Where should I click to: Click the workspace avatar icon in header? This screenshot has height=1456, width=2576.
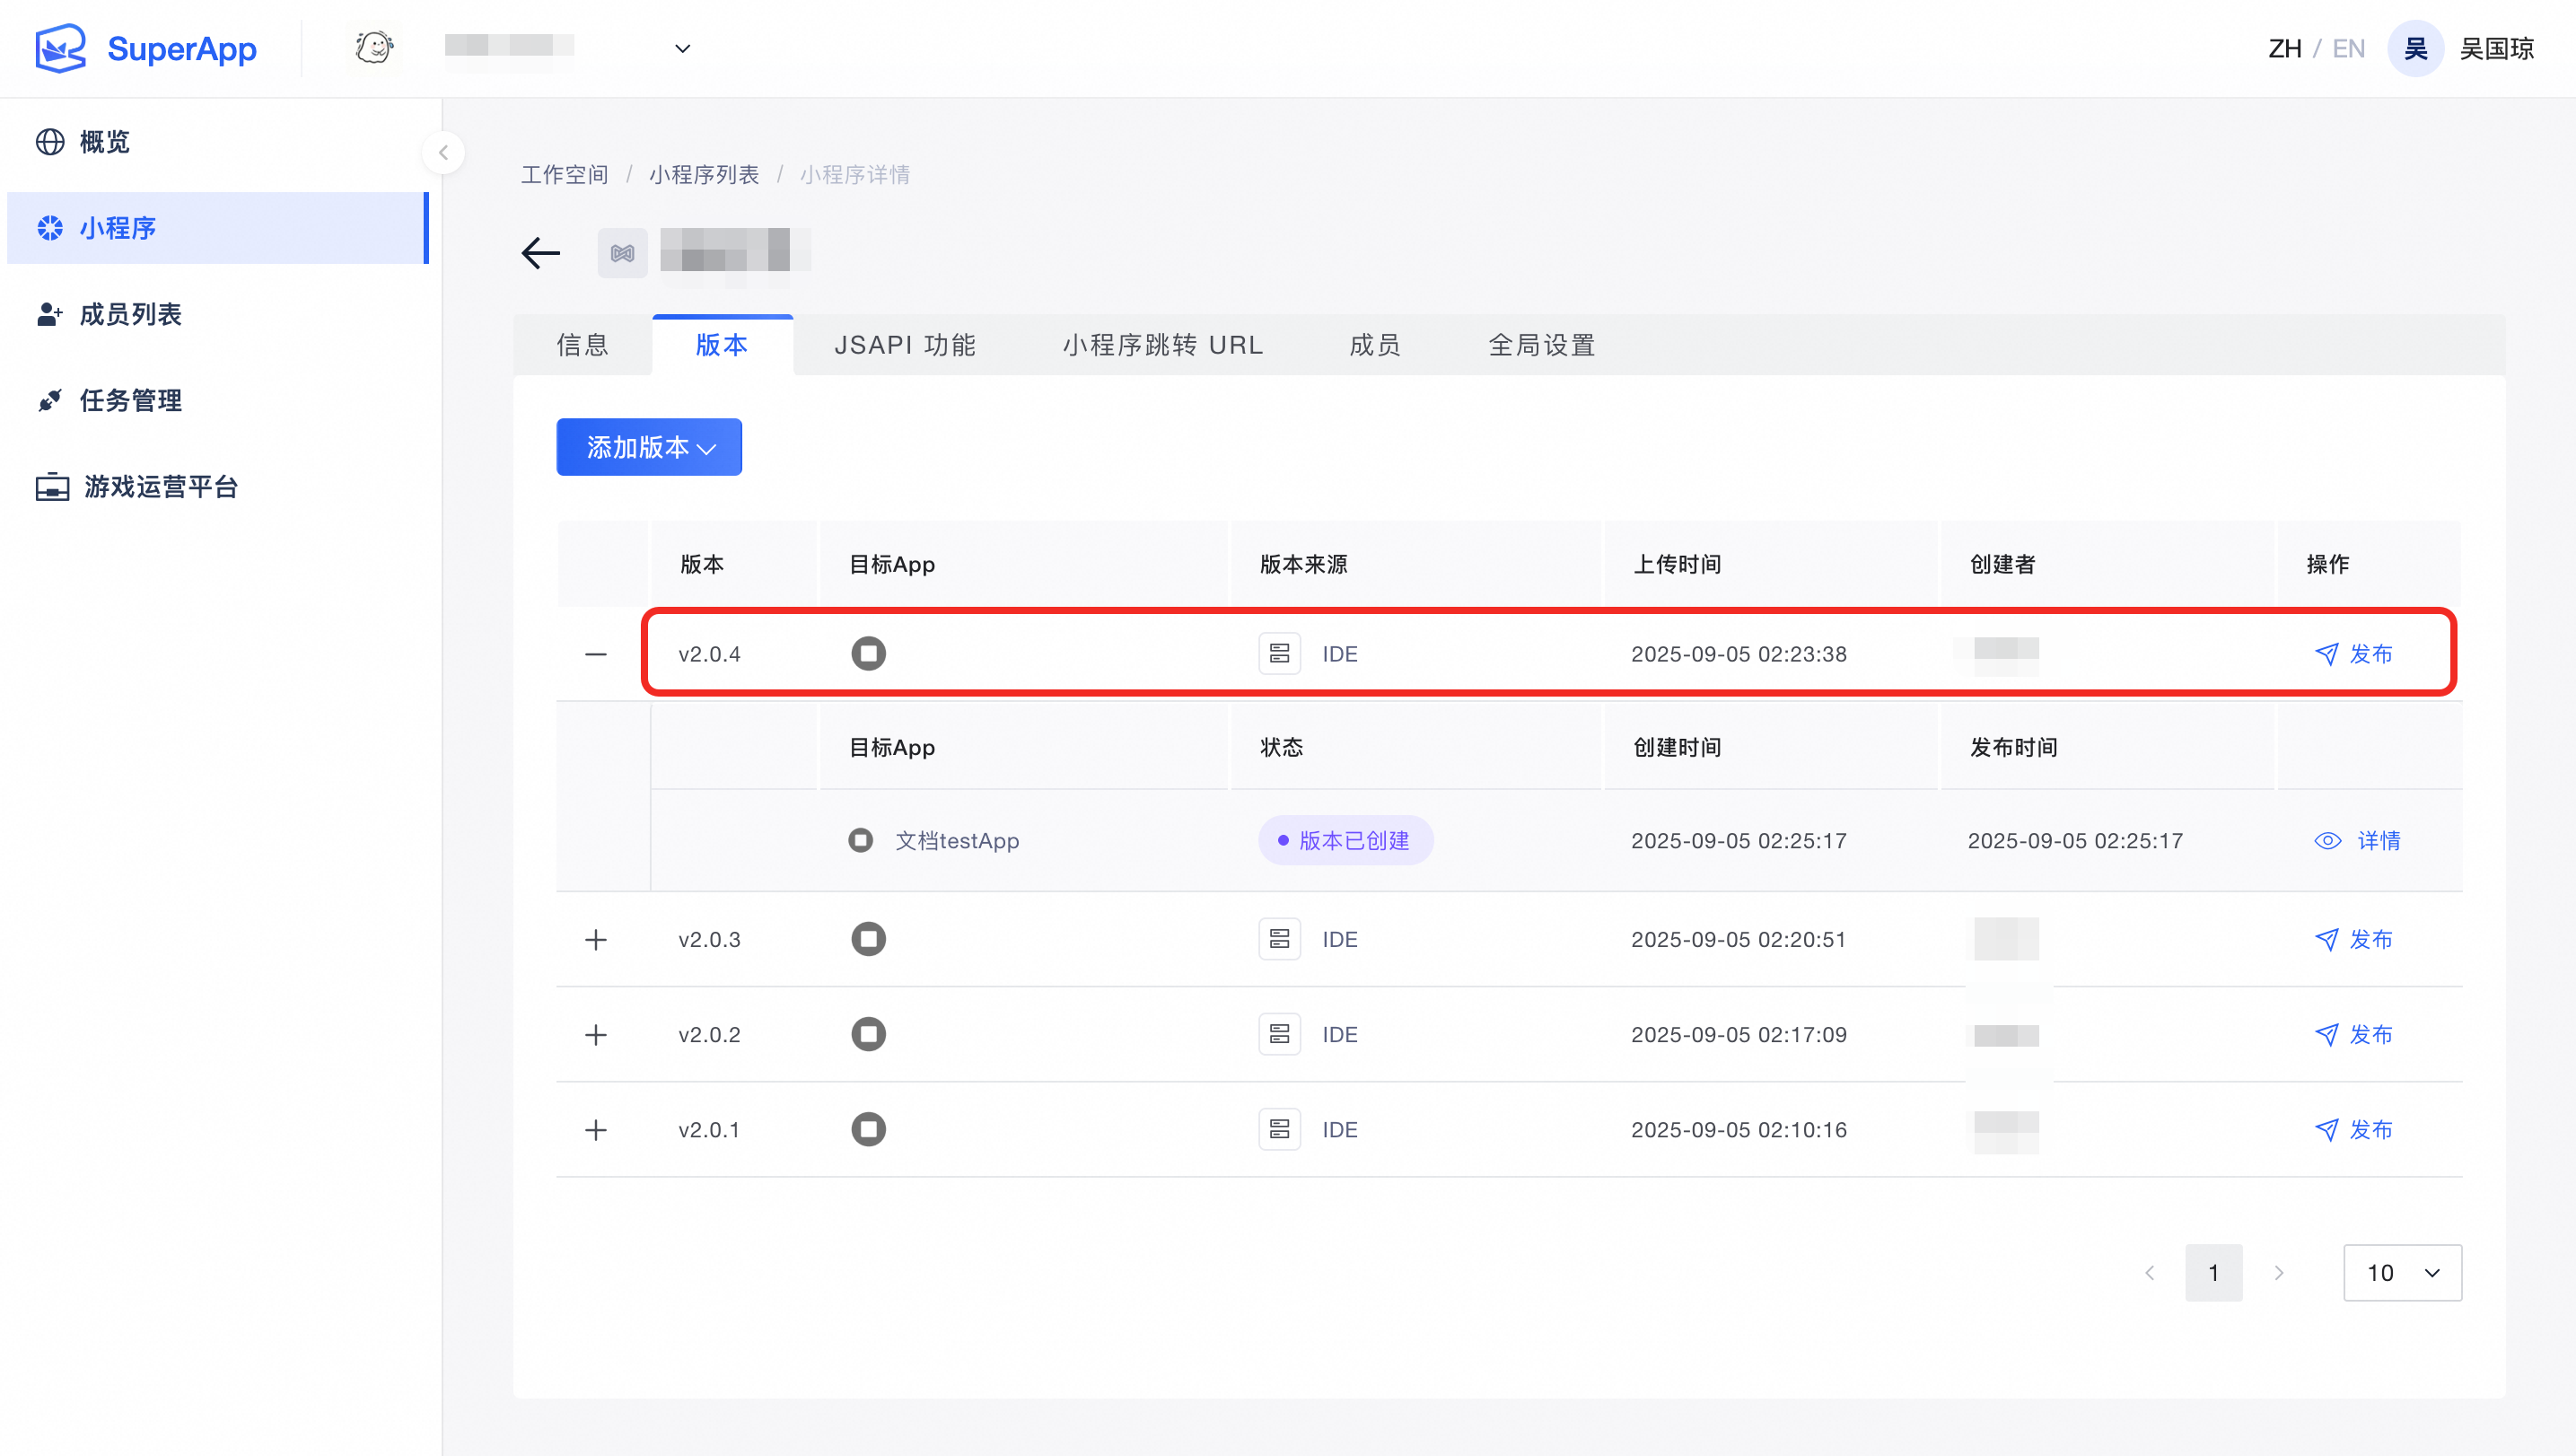(x=375, y=47)
